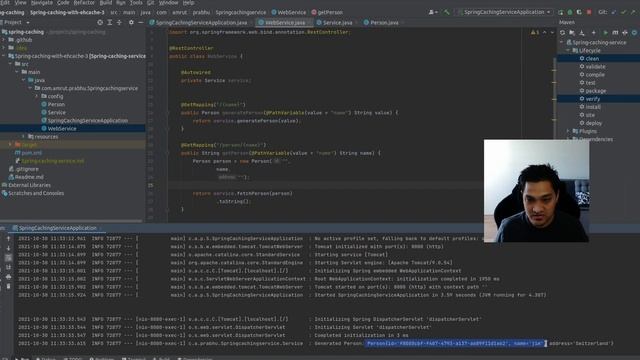Go to previous highlighted error arrow in editor

544,32
